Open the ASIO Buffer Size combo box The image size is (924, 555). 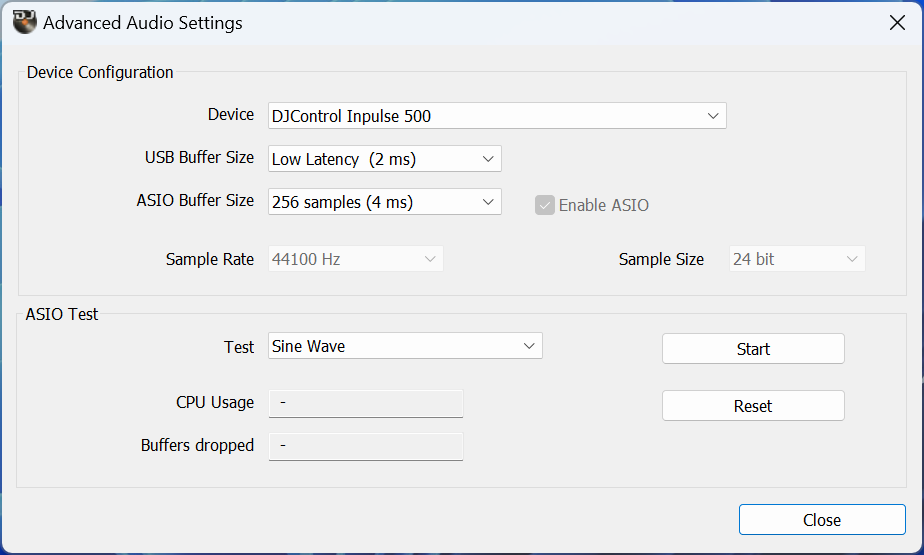click(x=384, y=201)
